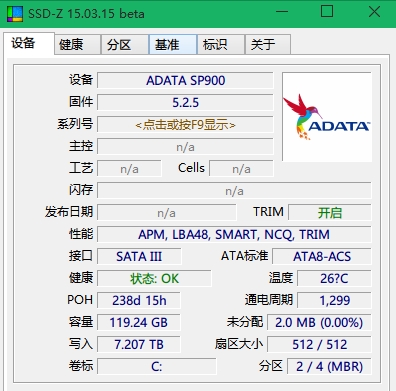Click the SSD-Z app icon in title bar
The image size is (396, 391).
(x=15, y=14)
